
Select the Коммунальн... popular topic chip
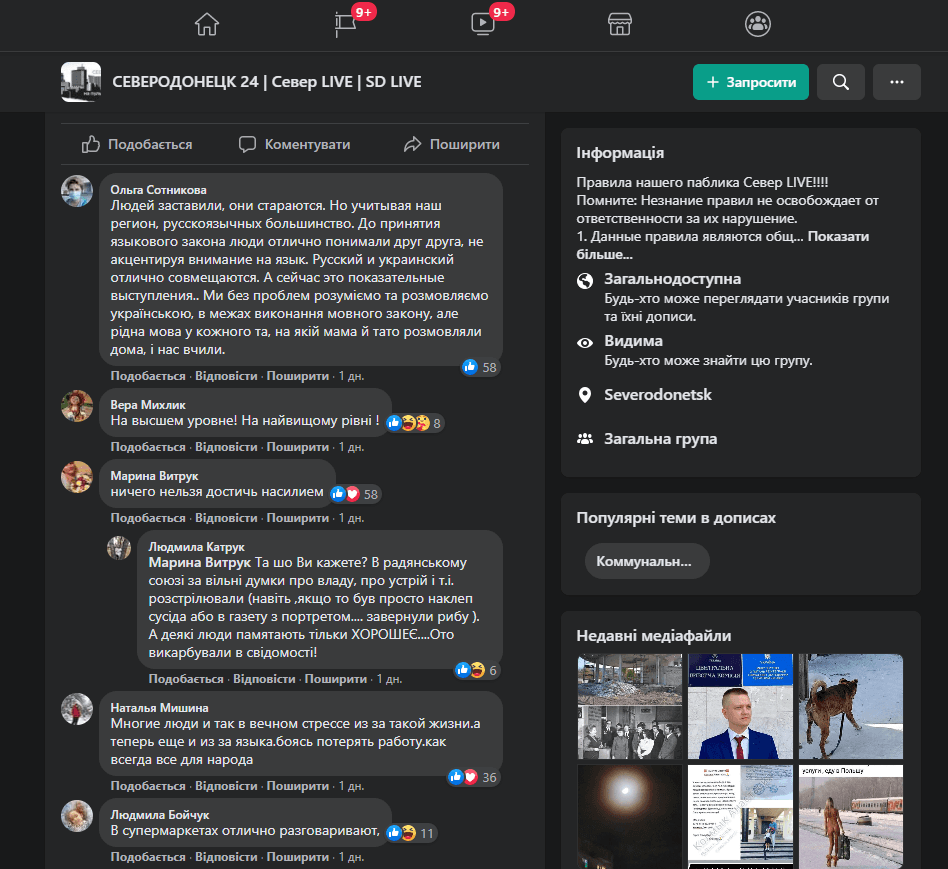pos(646,561)
